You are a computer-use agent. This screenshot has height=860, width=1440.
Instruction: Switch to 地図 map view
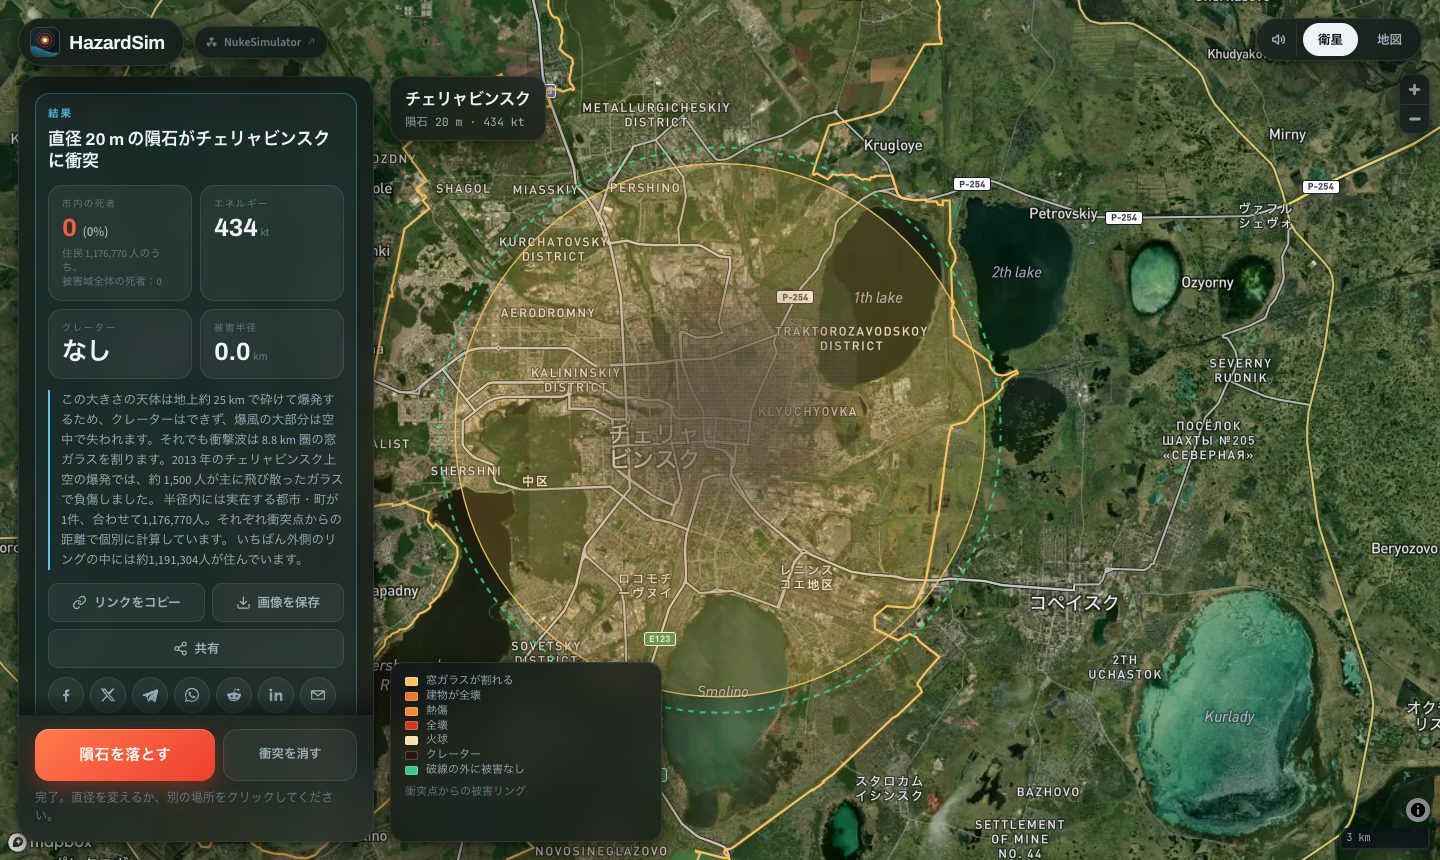(x=1389, y=40)
